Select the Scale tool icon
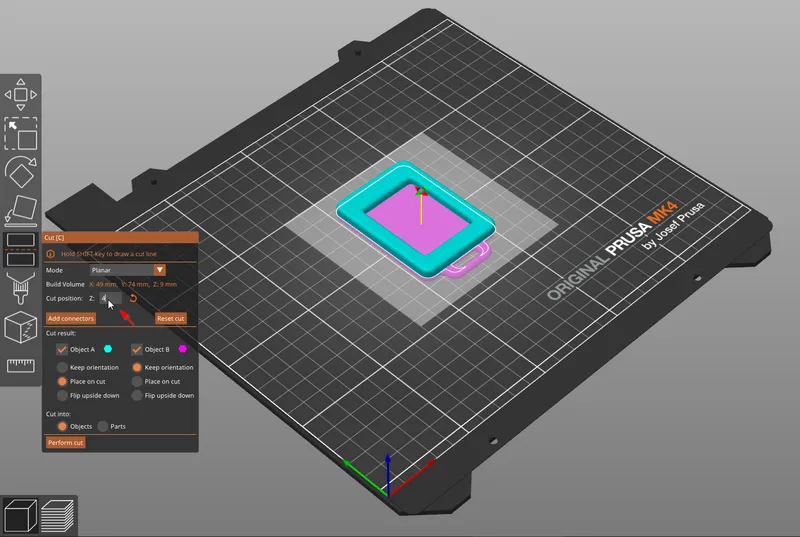The width and height of the screenshot is (800, 537). coord(20,134)
